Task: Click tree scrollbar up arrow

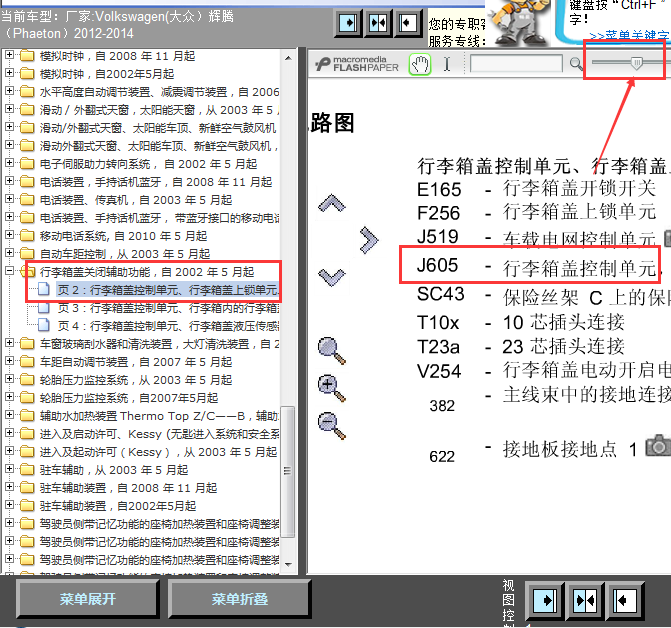Action: tap(288, 58)
